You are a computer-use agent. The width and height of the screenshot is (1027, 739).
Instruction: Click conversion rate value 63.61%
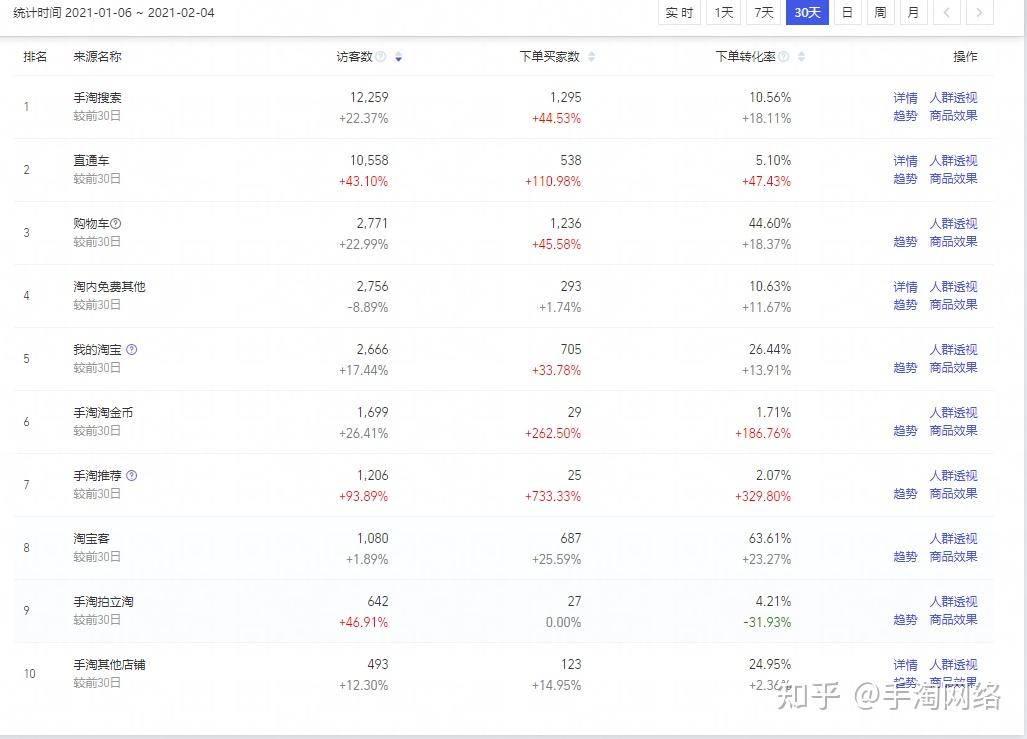pyautogui.click(x=770, y=539)
